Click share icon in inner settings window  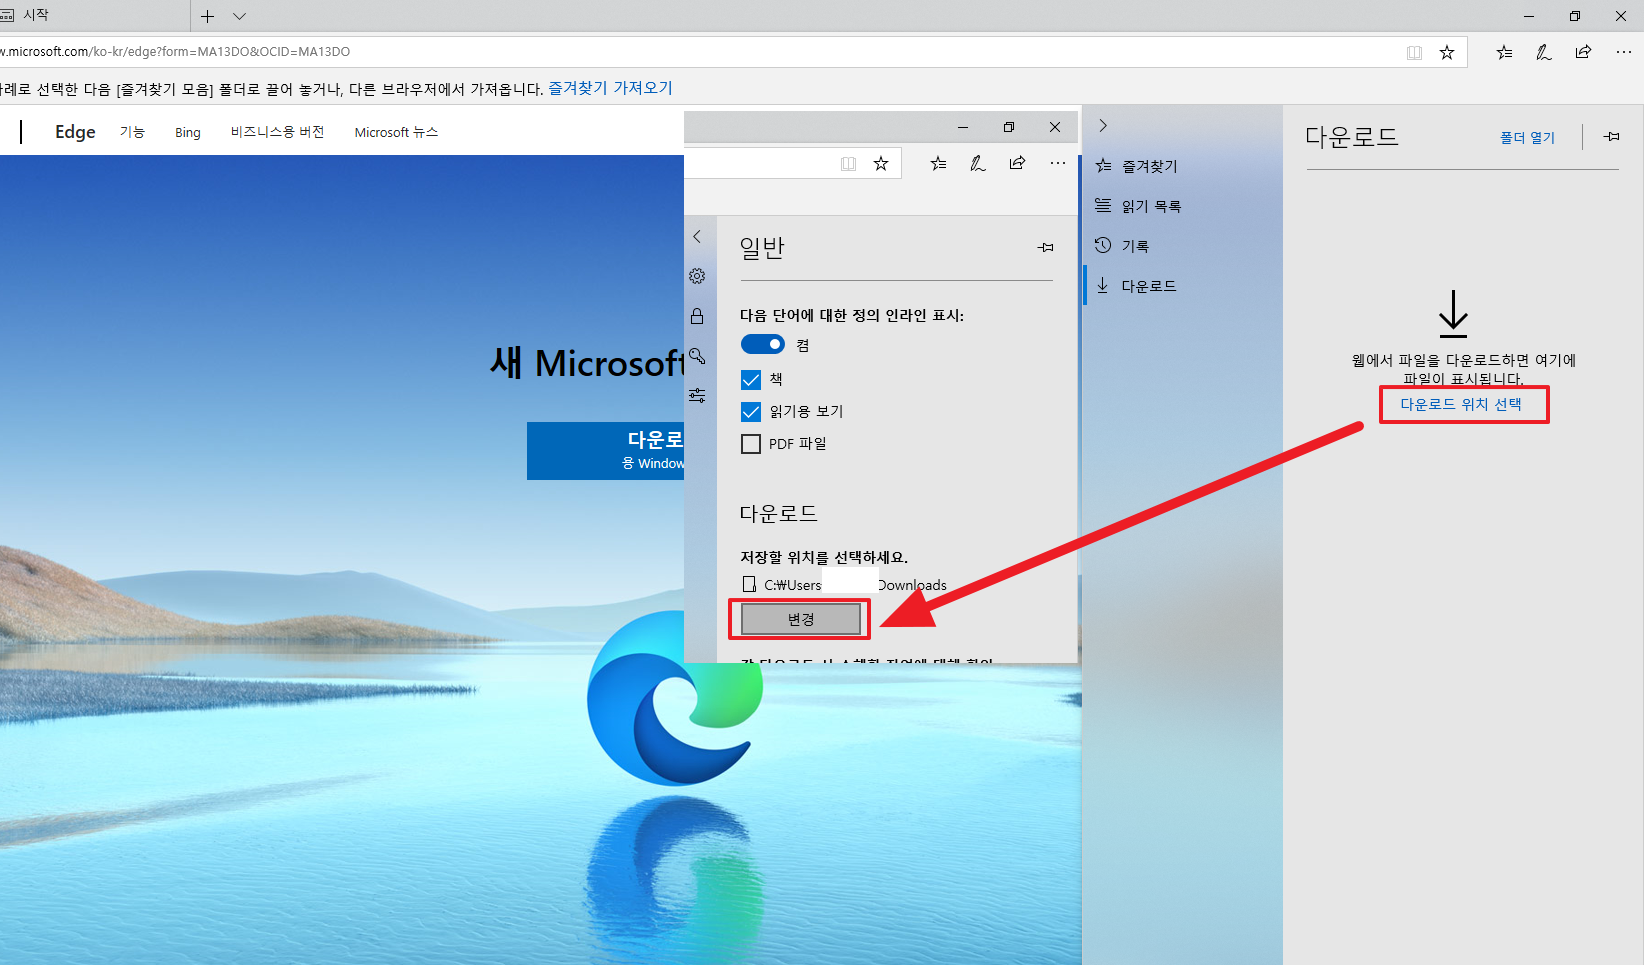1017,163
